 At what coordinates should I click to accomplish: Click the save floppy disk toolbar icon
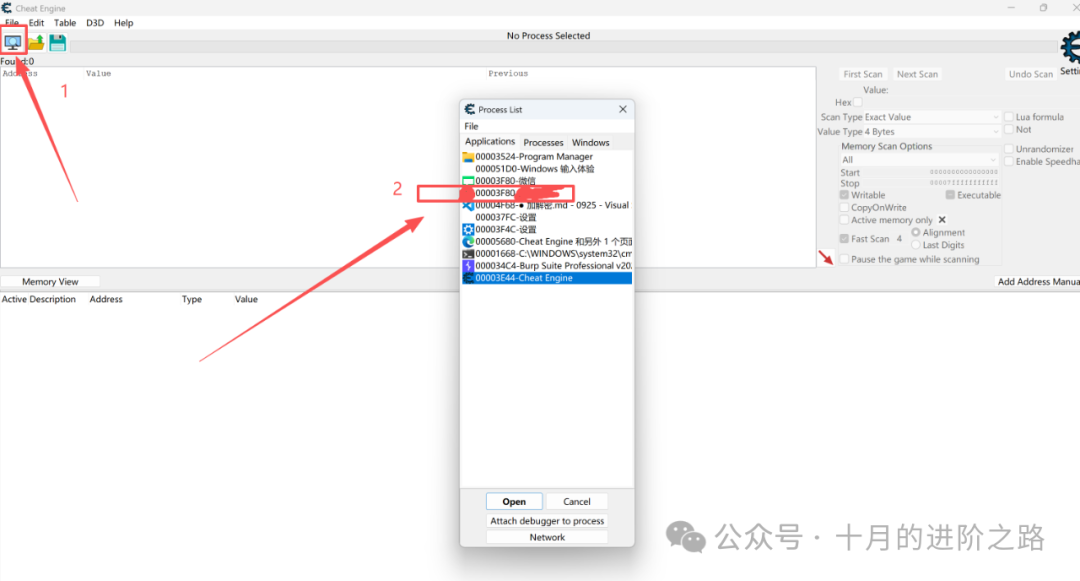tap(58, 43)
